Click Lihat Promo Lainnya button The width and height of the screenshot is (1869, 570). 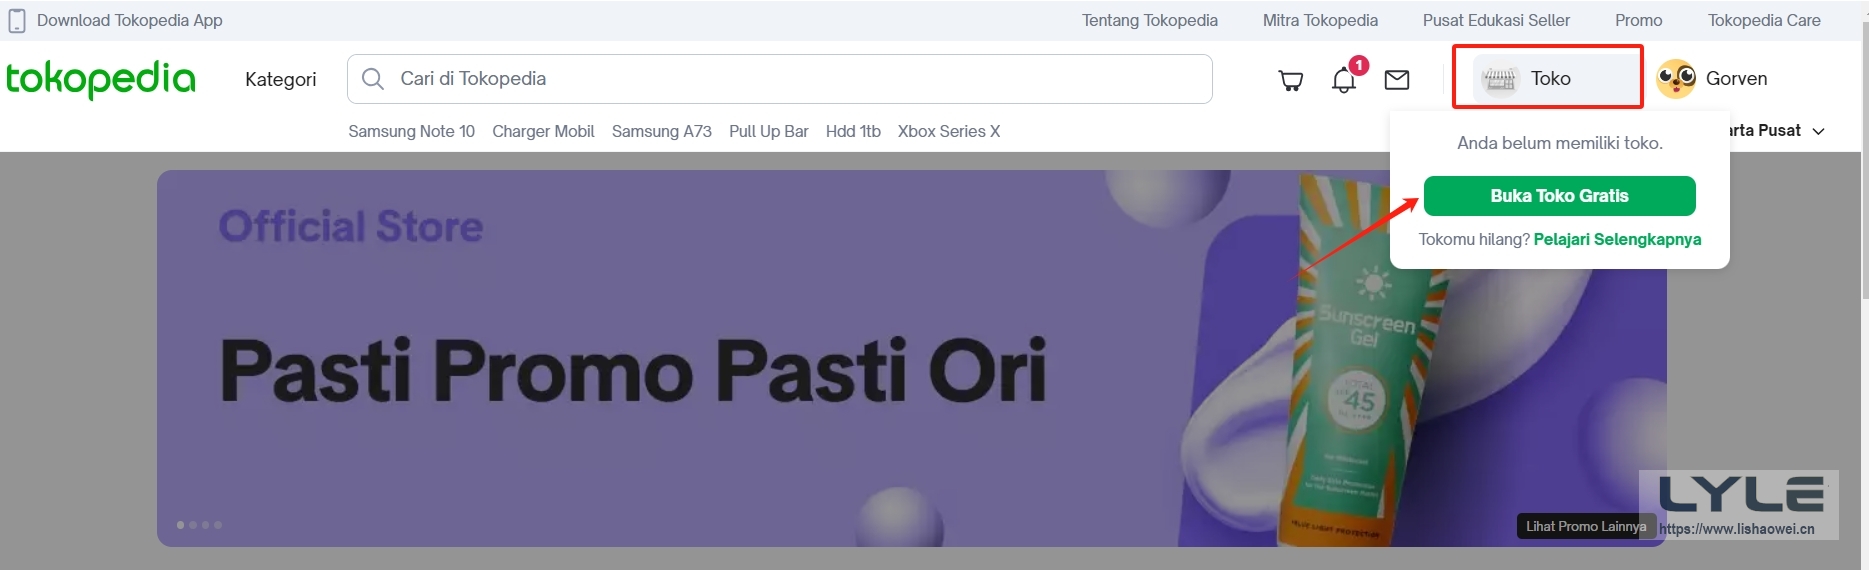(1585, 526)
